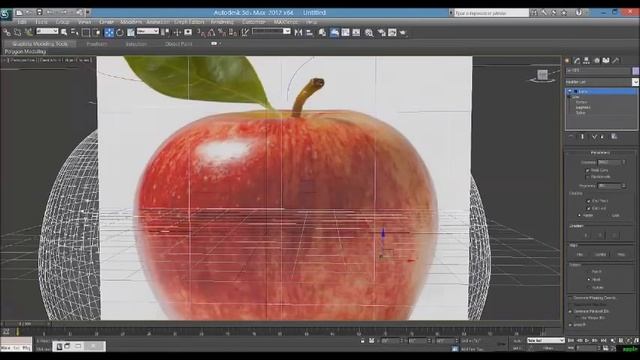Collapse the Parameters rollout header
640x360 pixels.
tap(600, 153)
